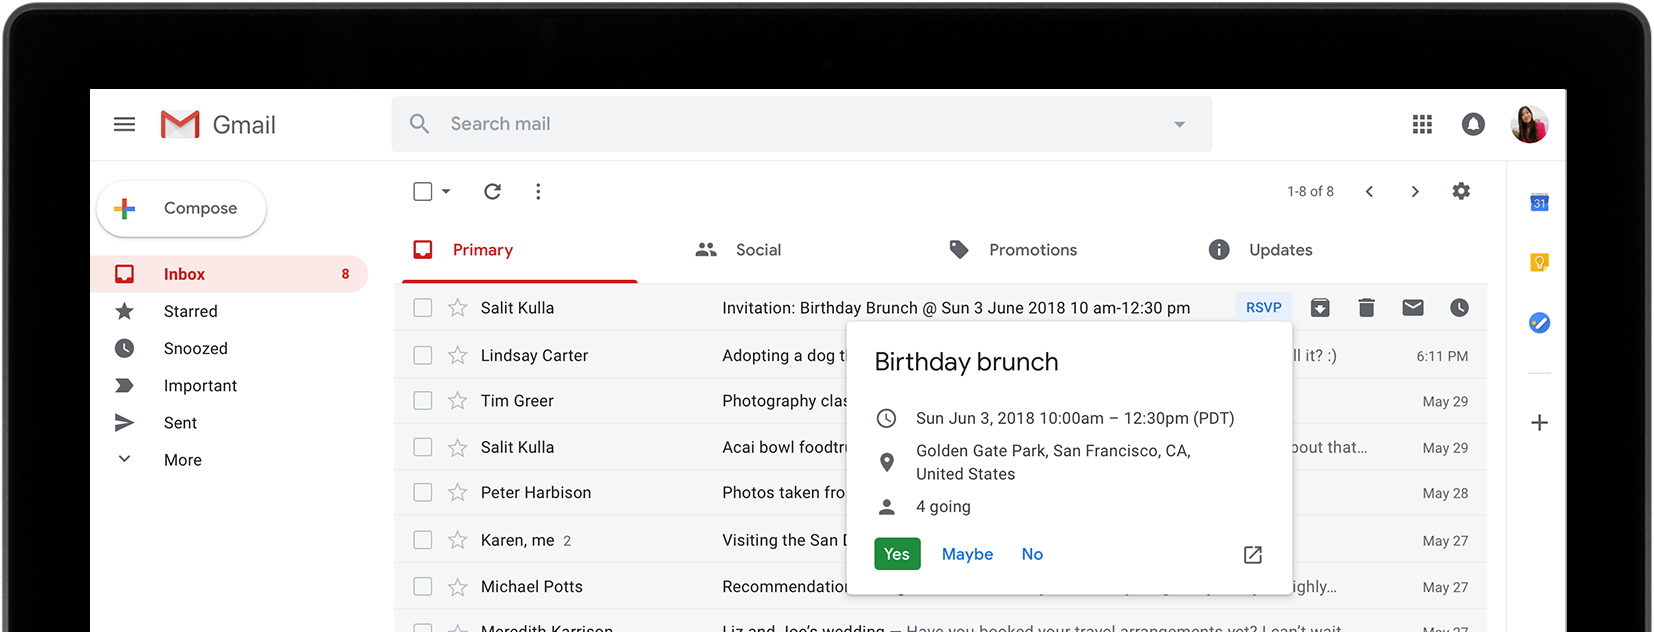Open the main menu hamburger icon
The height and width of the screenshot is (632, 1654).
click(124, 124)
